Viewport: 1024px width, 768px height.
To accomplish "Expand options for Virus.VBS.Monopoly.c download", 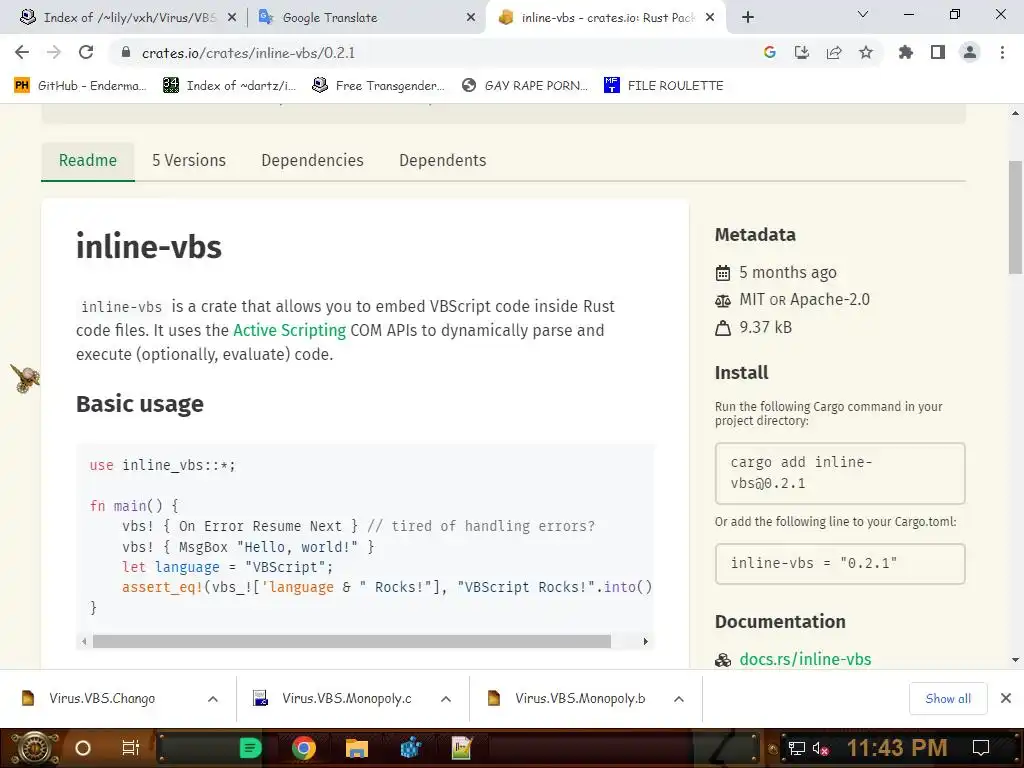I will coord(445,699).
